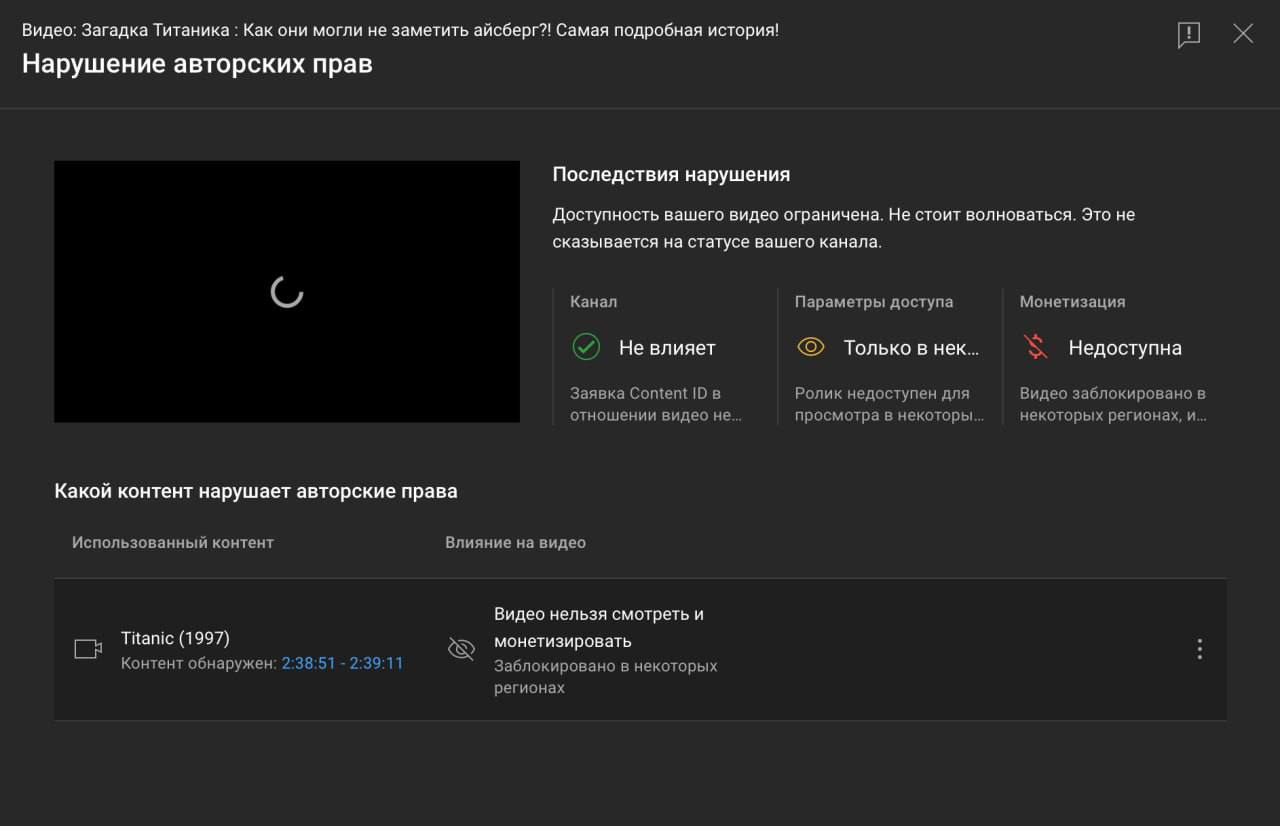This screenshot has height=826, width=1280.
Task: Click the 'Влияние на видео' column header
Action: [515, 542]
